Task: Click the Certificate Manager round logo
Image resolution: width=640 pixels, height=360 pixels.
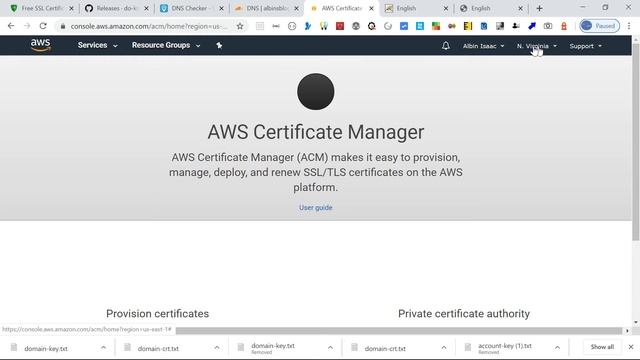Action: 316,91
